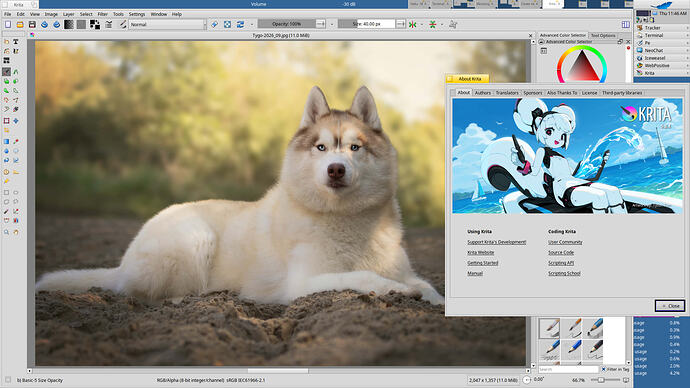Select the Crop tool
The width and height of the screenshot is (690, 388).
click(6, 130)
